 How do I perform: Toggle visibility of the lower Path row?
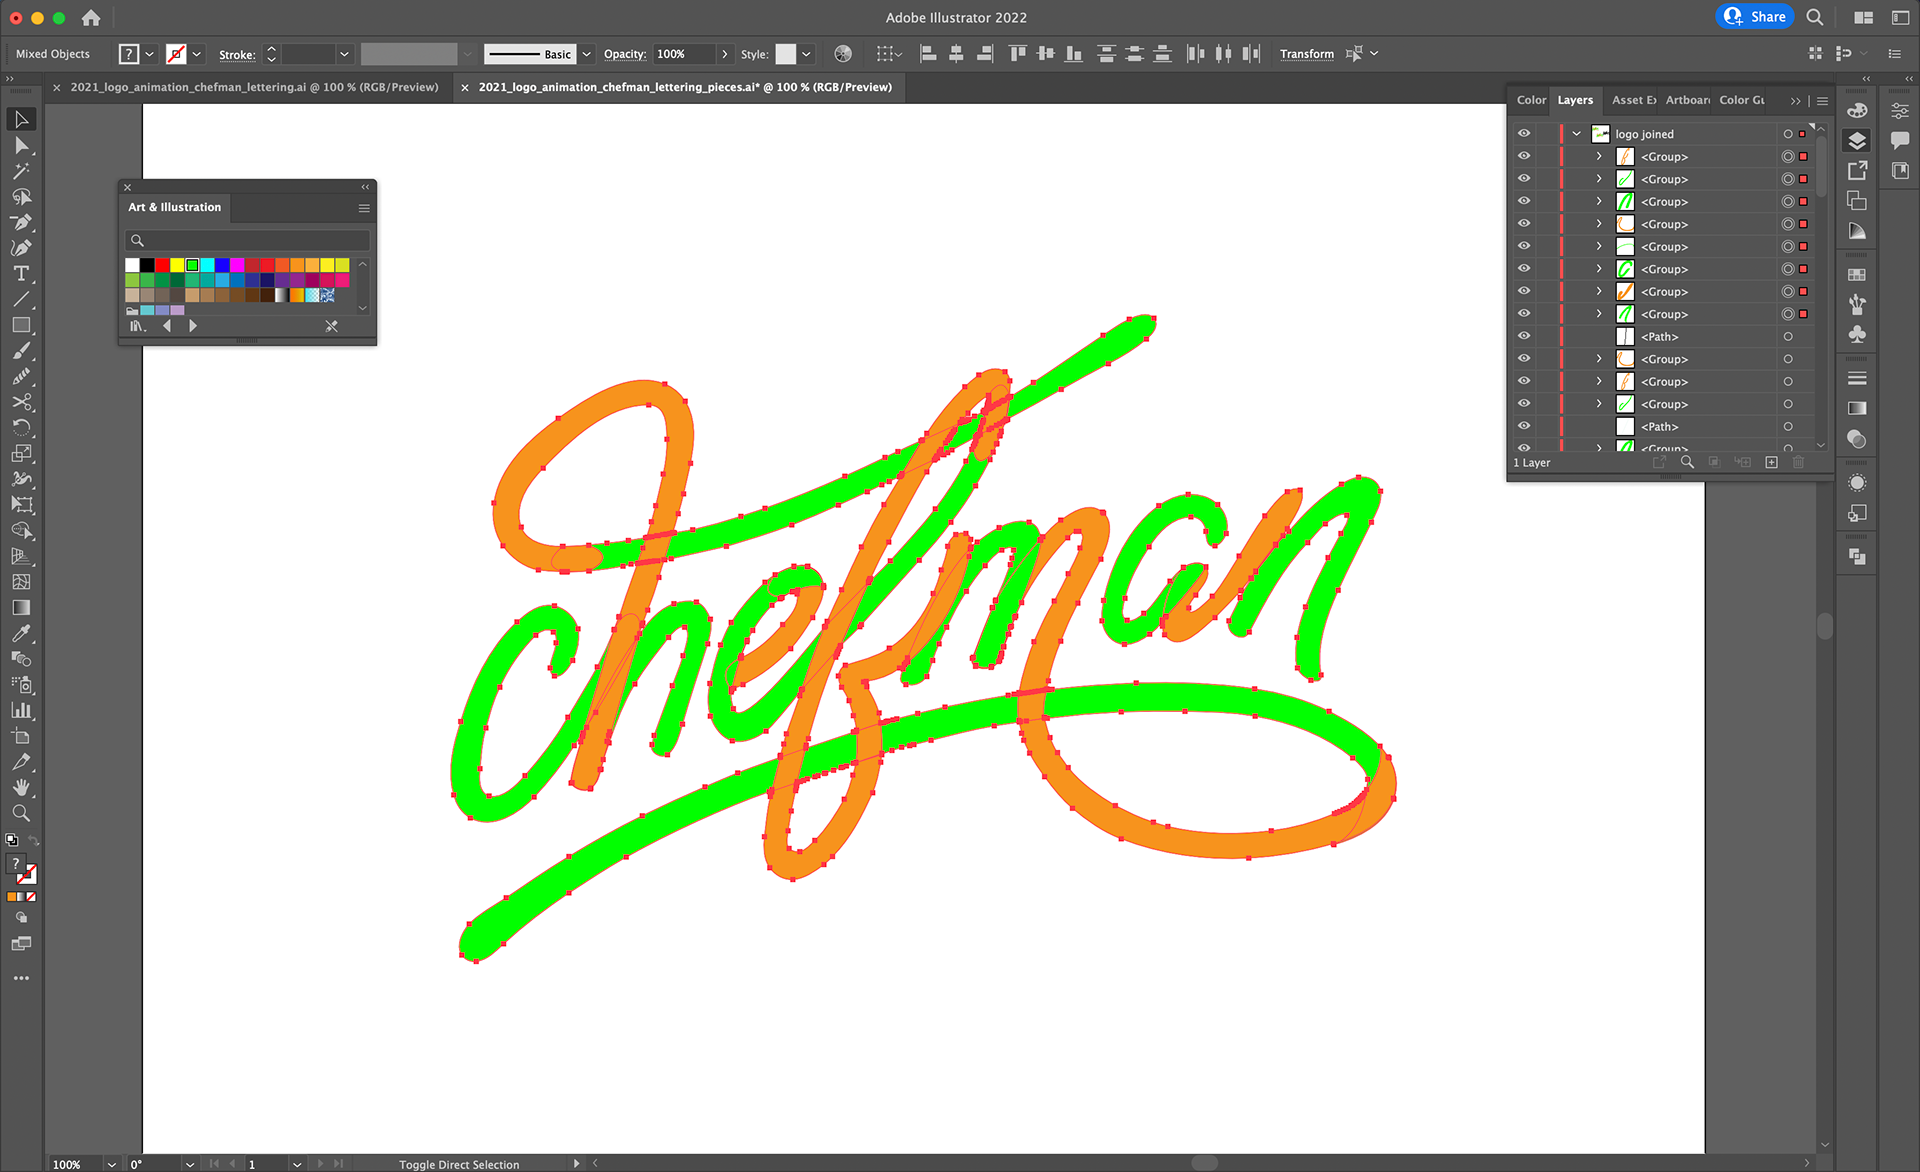[x=1524, y=426]
